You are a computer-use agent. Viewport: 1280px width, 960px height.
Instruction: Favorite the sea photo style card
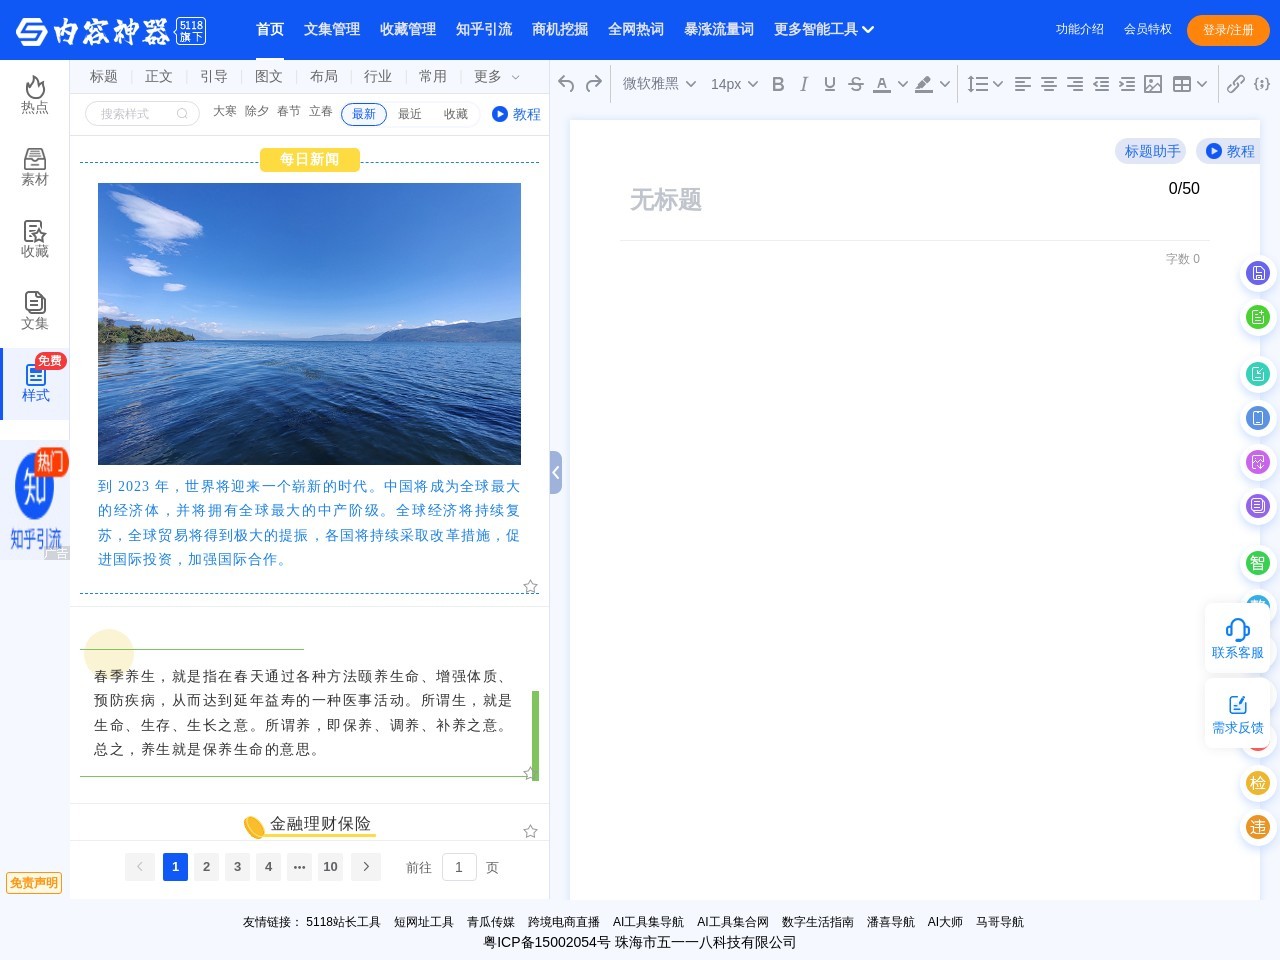(530, 587)
